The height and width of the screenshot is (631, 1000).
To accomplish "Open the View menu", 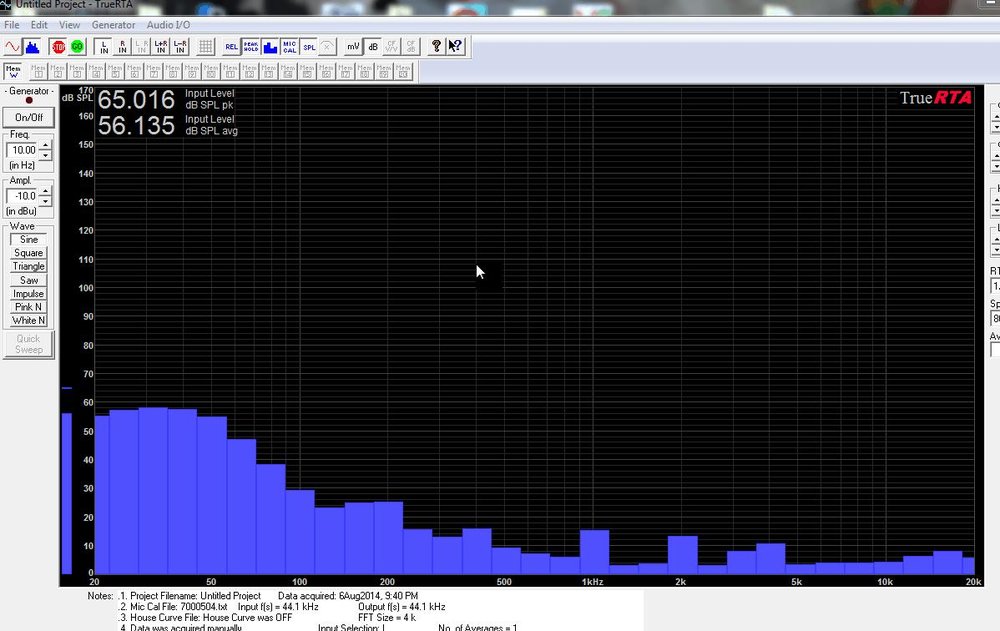I will [x=70, y=25].
